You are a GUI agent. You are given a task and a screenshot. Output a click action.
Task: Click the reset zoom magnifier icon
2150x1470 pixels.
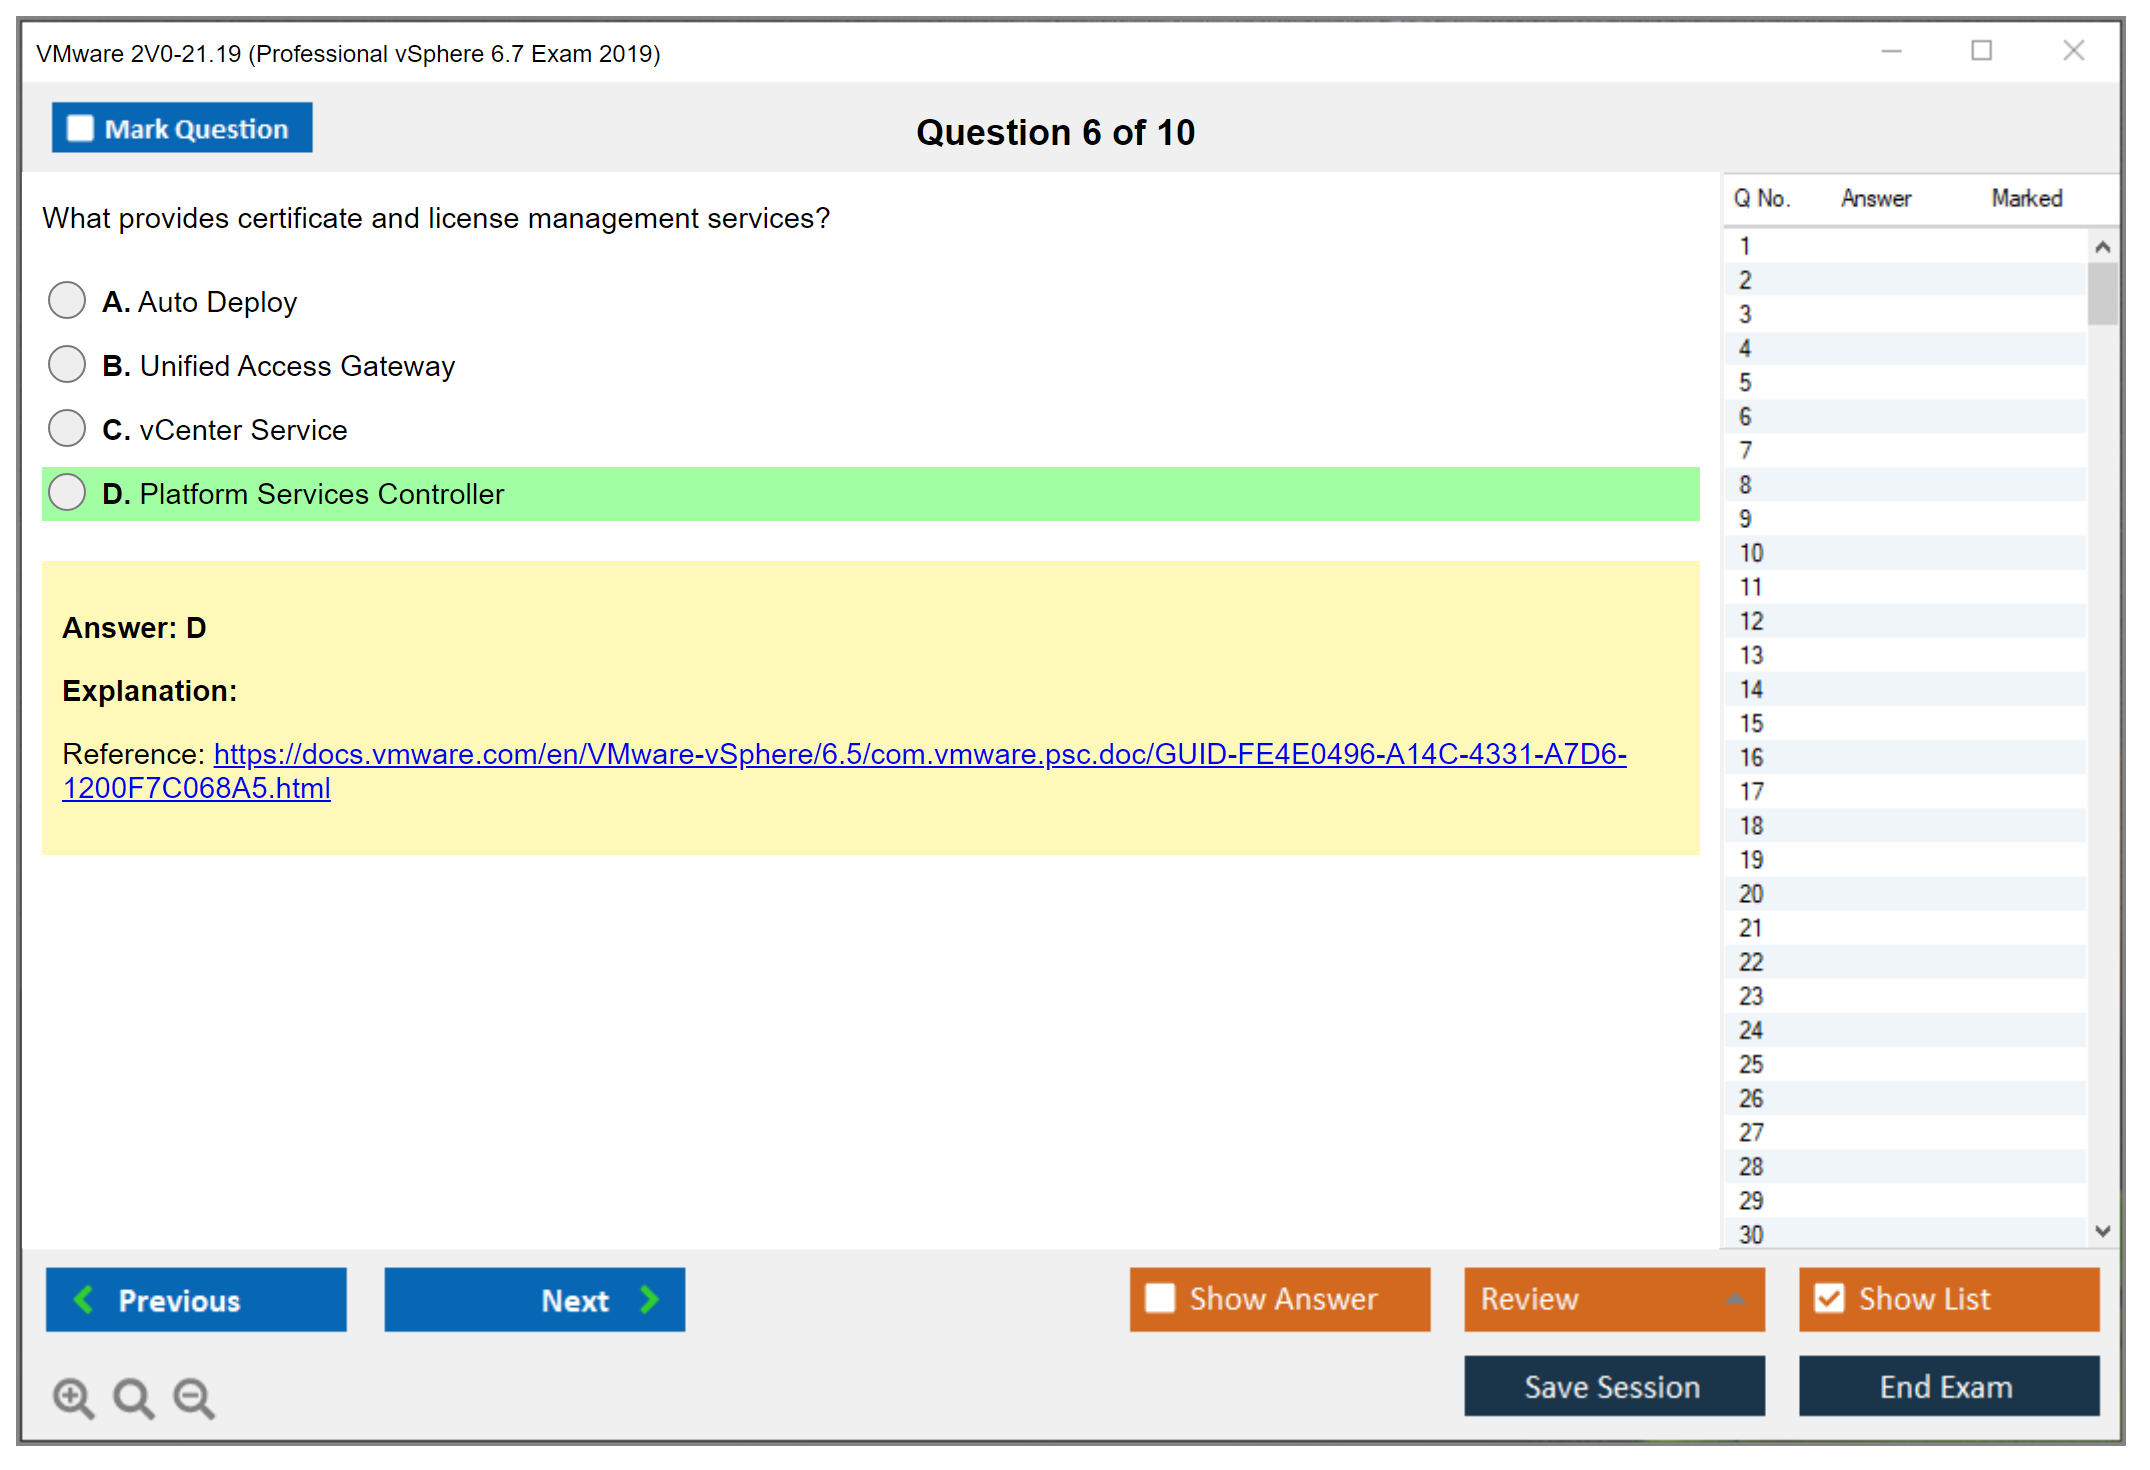pos(133,1397)
